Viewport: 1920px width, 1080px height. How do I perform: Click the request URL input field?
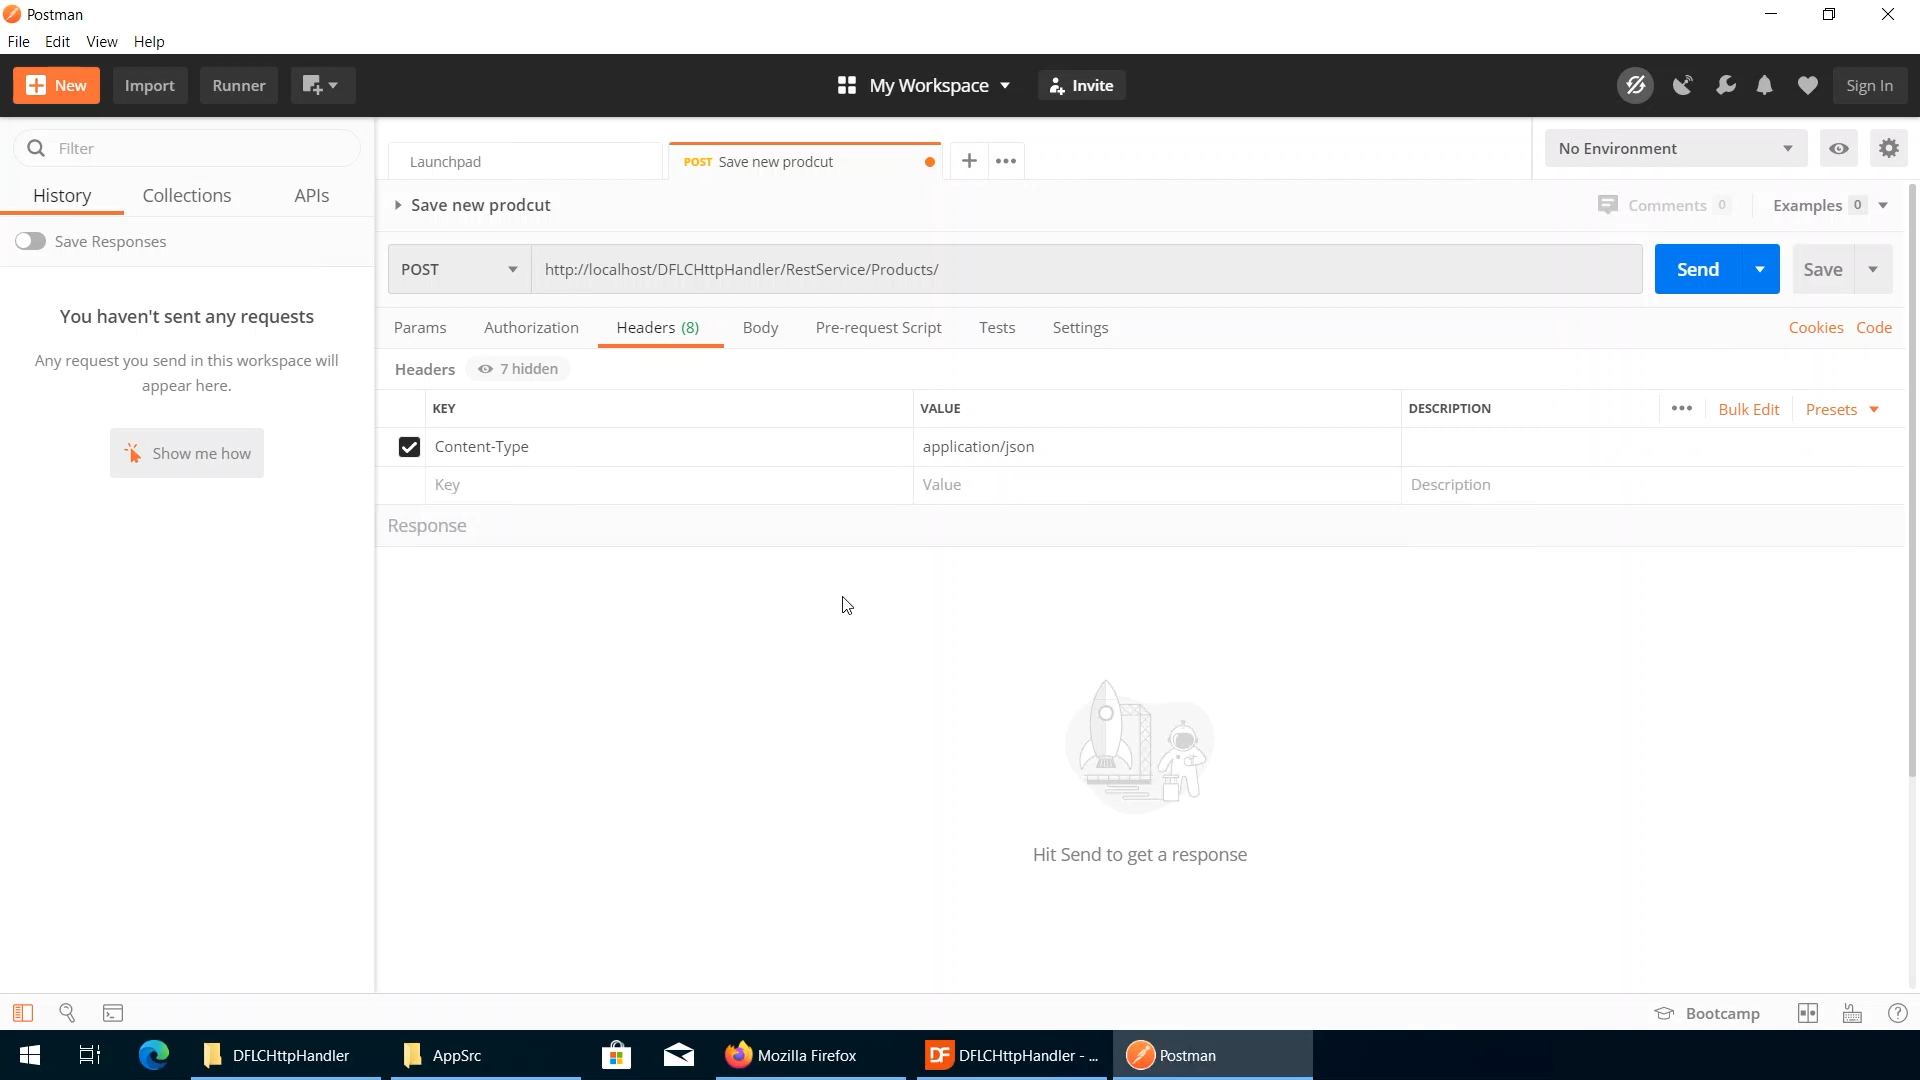[x=1085, y=270]
